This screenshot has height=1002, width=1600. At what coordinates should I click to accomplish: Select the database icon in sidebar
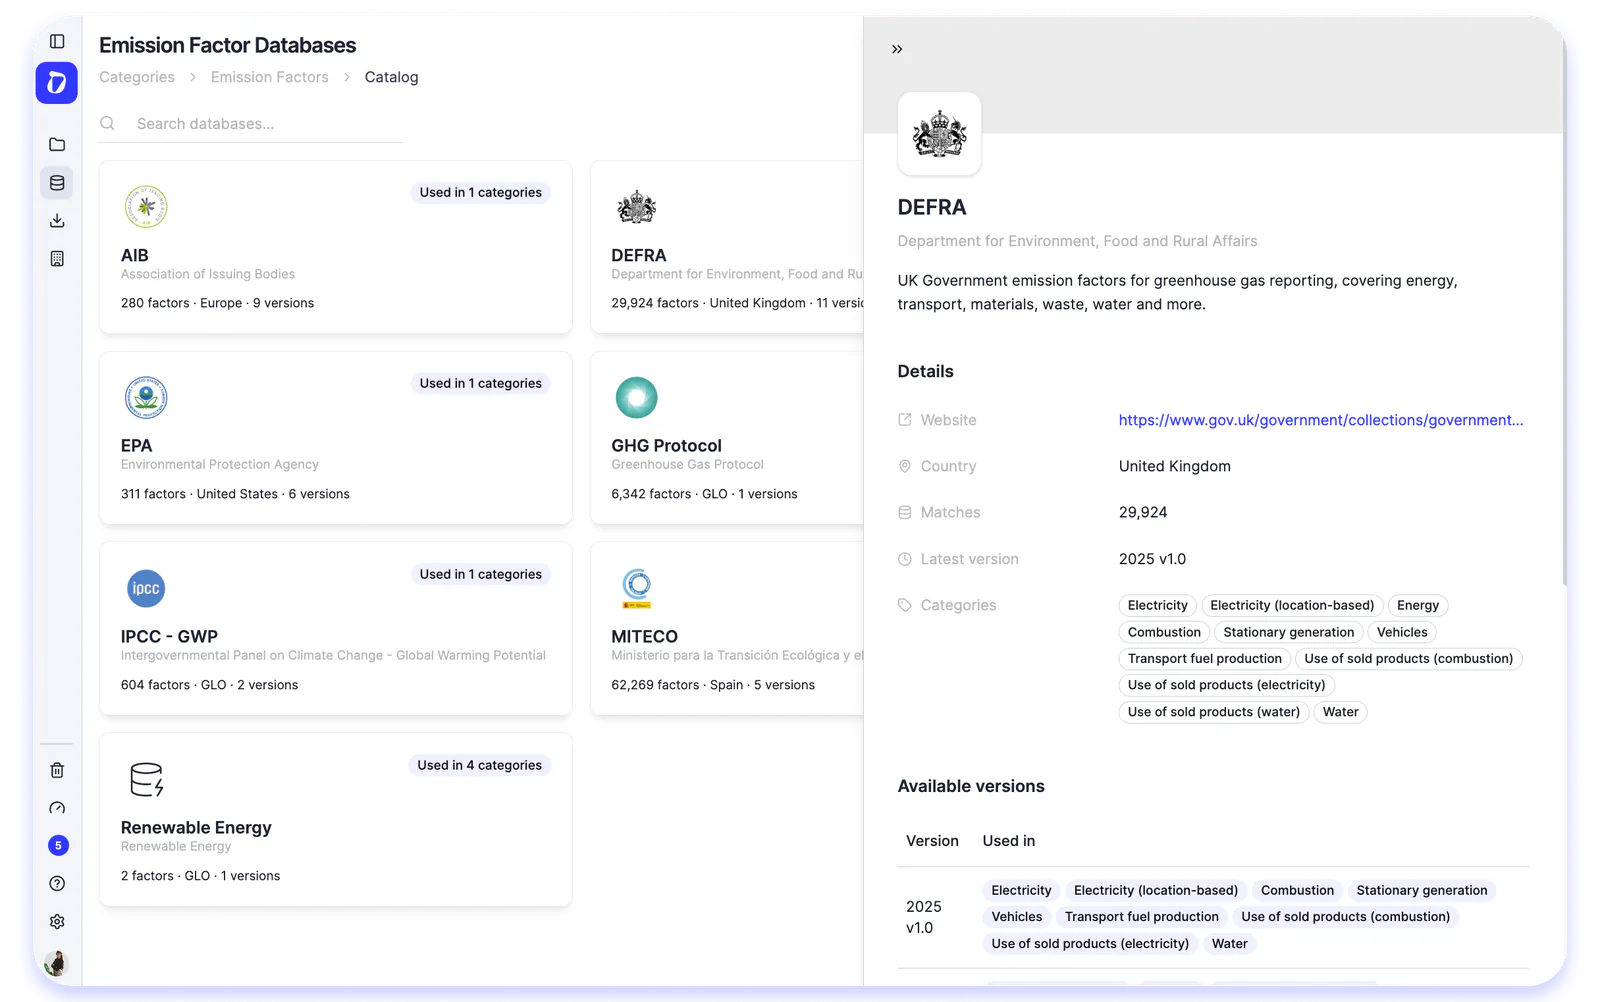tap(57, 183)
